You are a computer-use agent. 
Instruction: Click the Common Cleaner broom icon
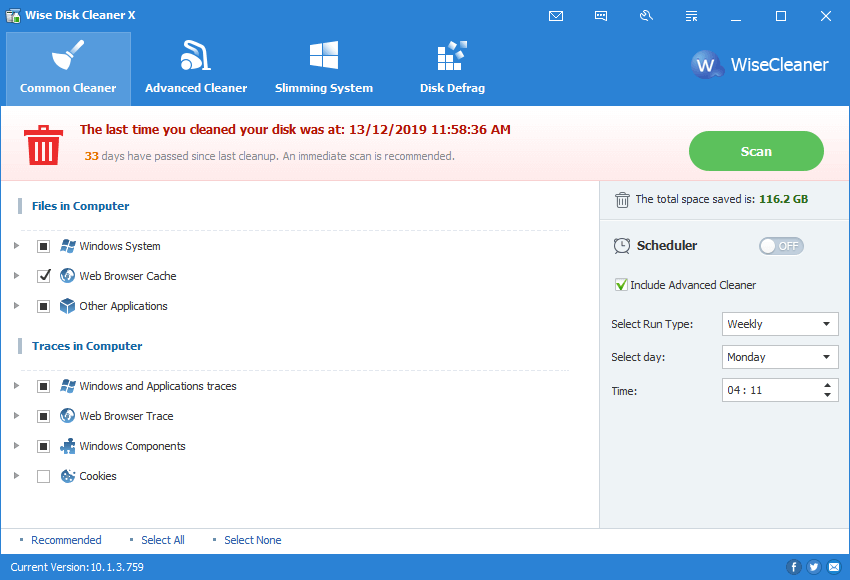click(68, 55)
